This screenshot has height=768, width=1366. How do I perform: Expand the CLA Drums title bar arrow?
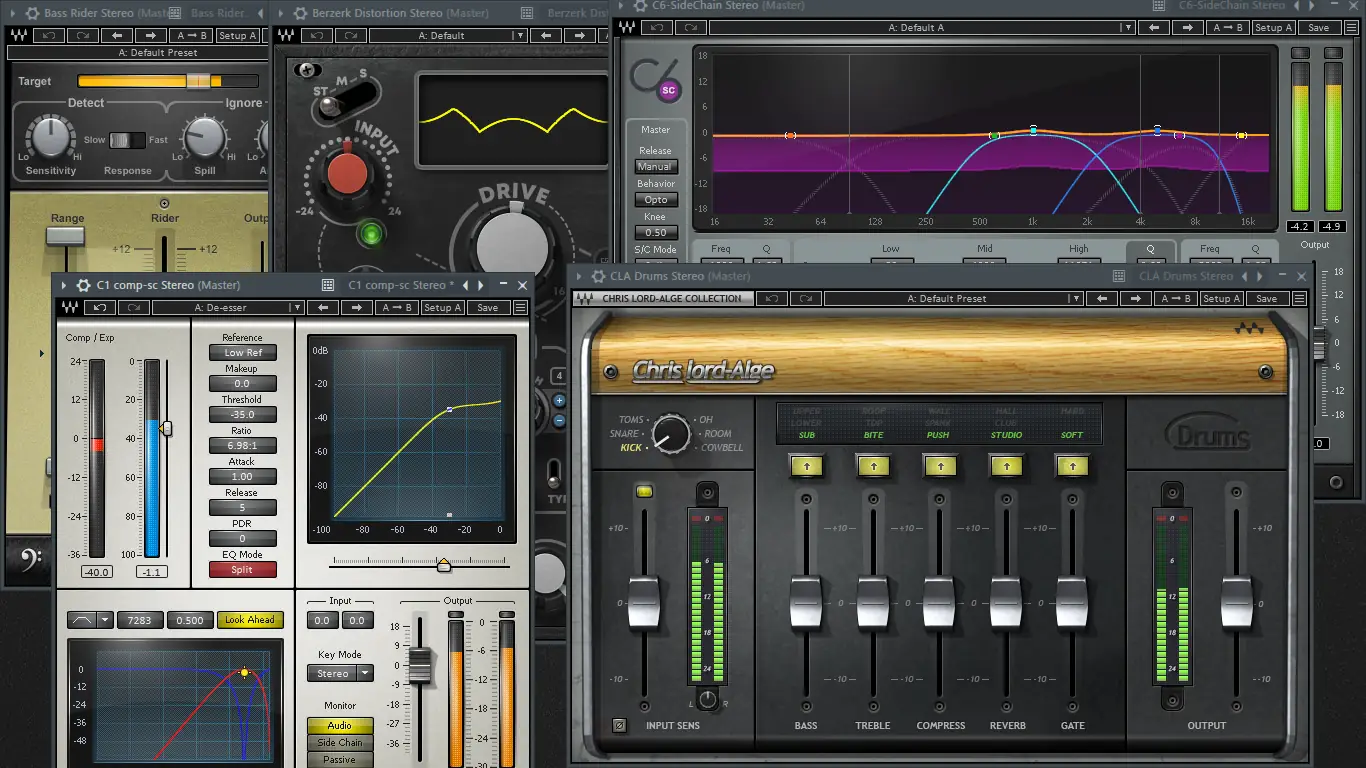click(x=577, y=276)
